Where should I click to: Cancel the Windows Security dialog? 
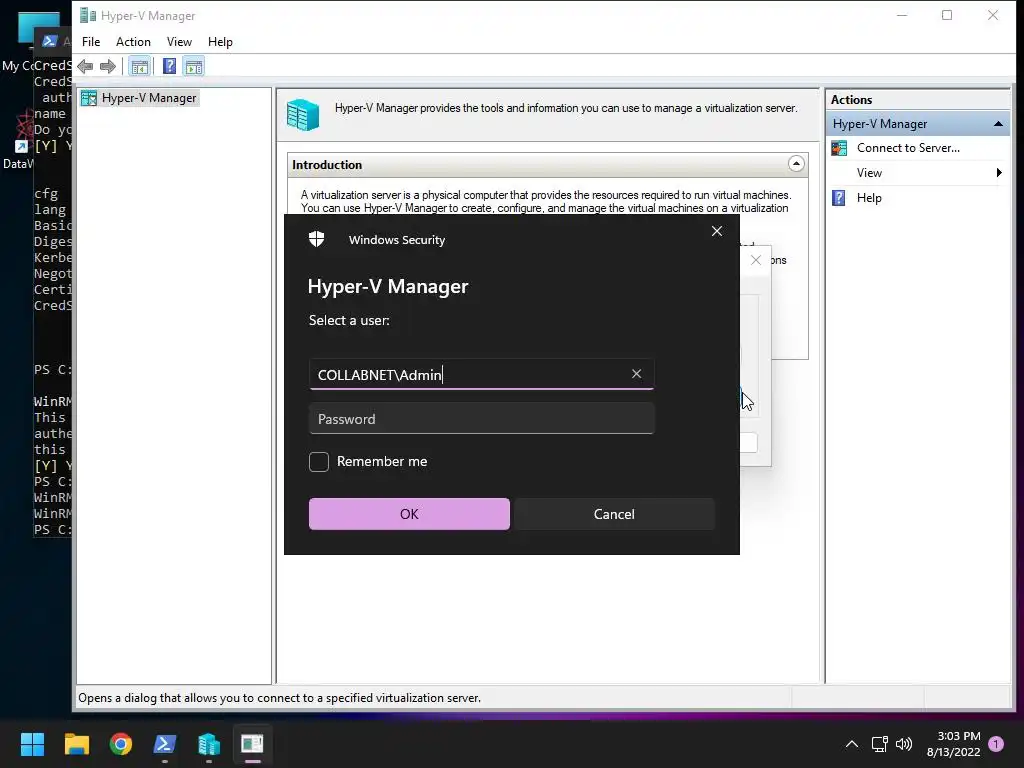click(x=614, y=514)
